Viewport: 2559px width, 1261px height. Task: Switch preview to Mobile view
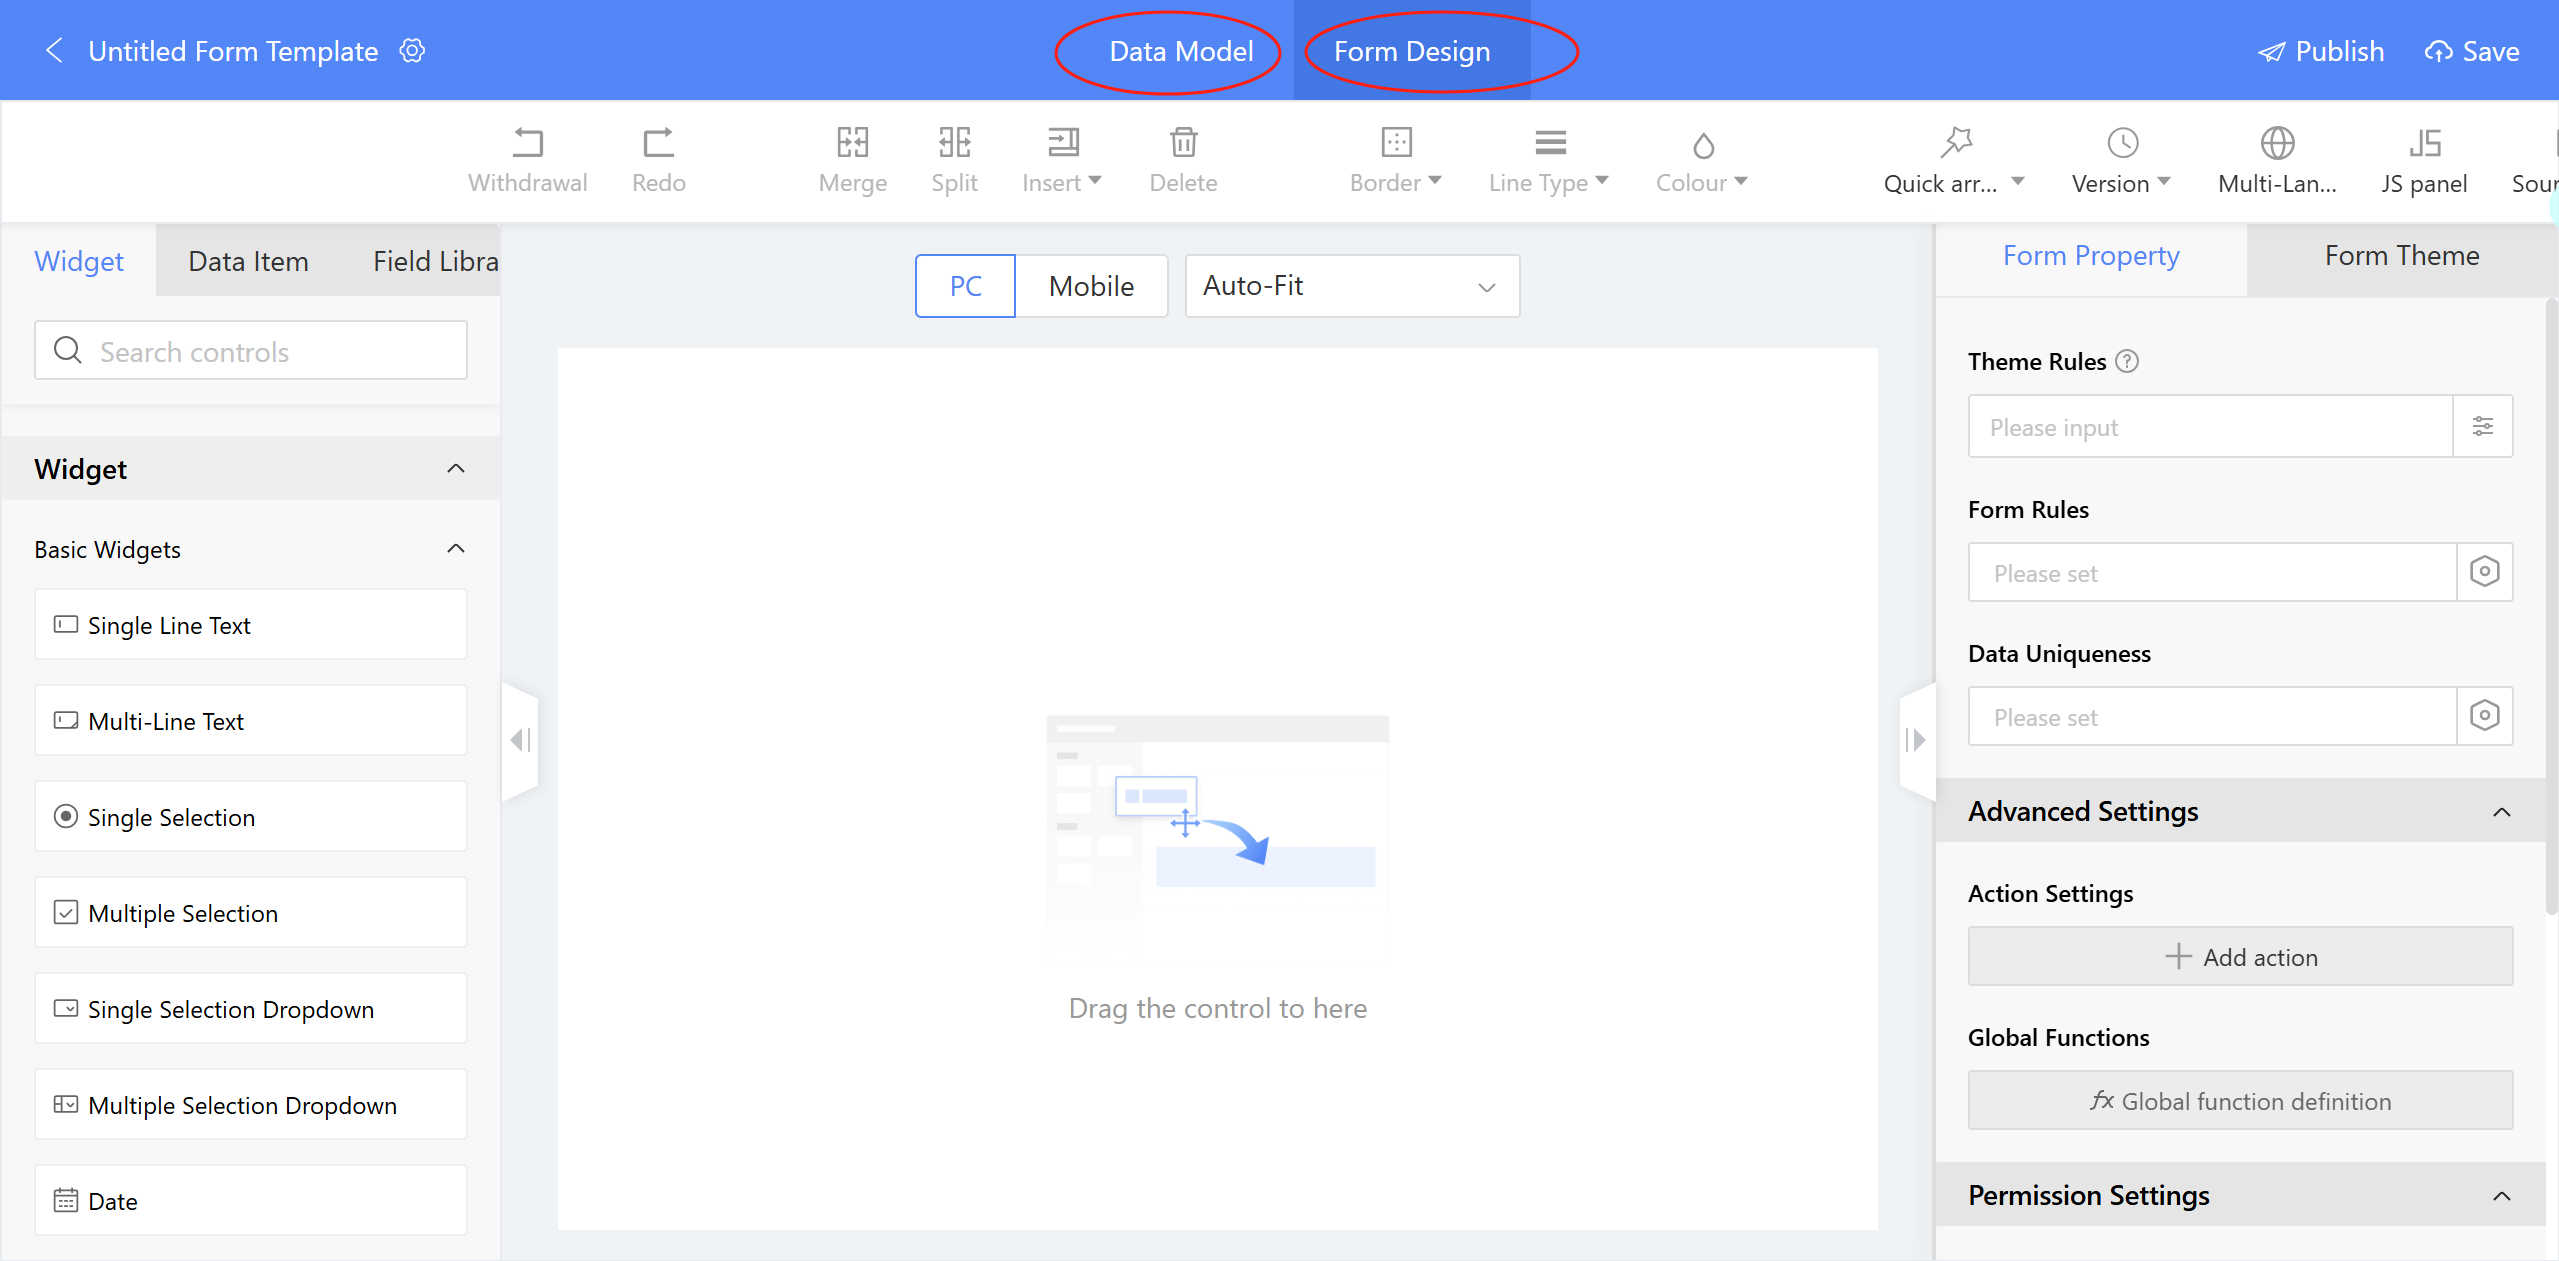1091,286
